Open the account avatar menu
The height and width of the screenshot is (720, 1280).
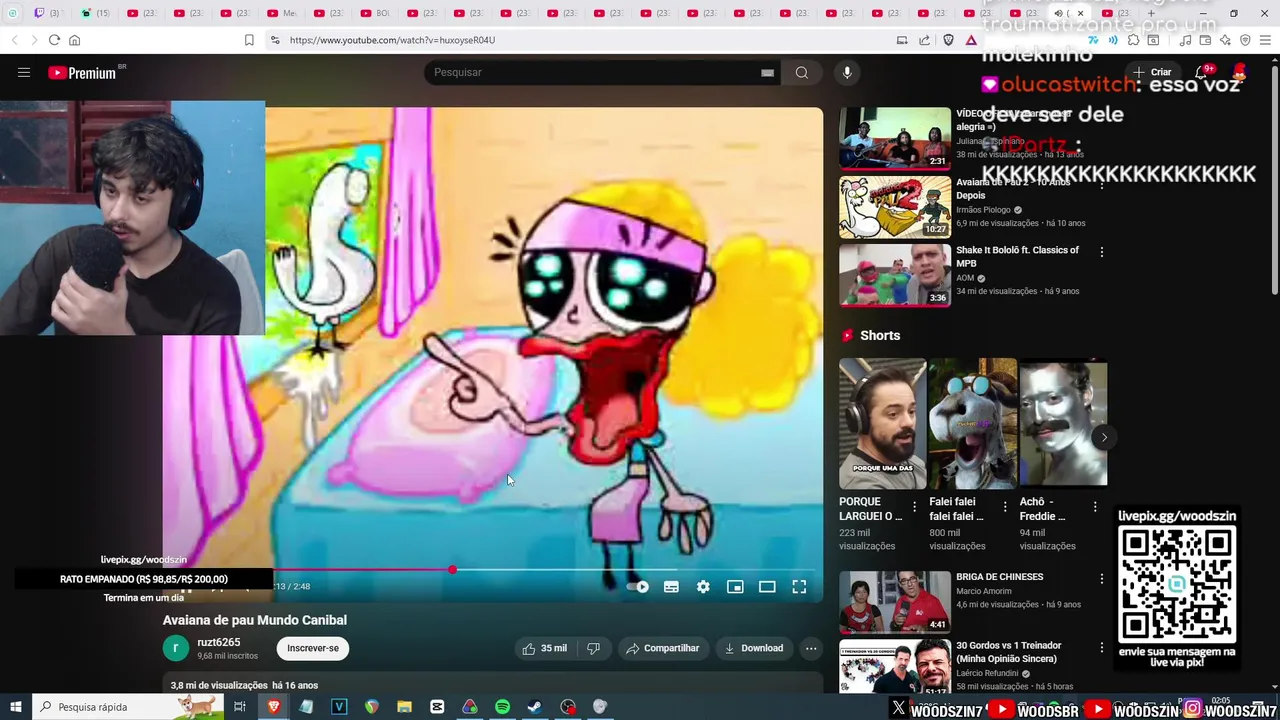(1240, 72)
